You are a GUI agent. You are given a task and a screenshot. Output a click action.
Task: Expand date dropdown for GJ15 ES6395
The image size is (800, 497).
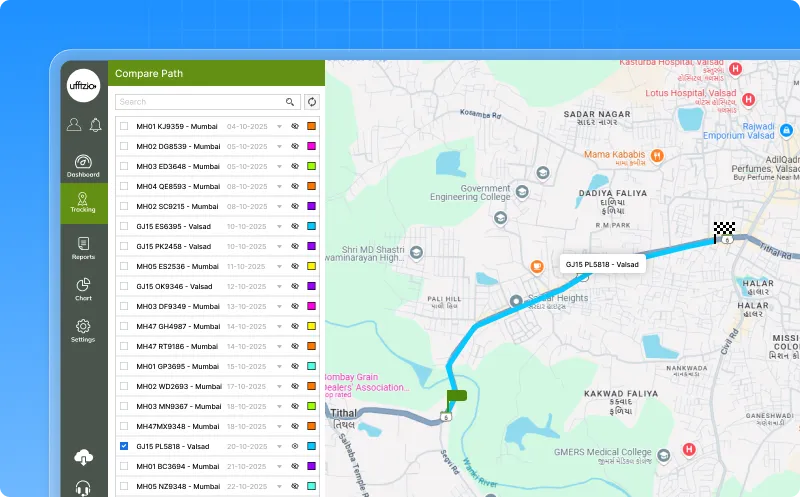click(280, 226)
